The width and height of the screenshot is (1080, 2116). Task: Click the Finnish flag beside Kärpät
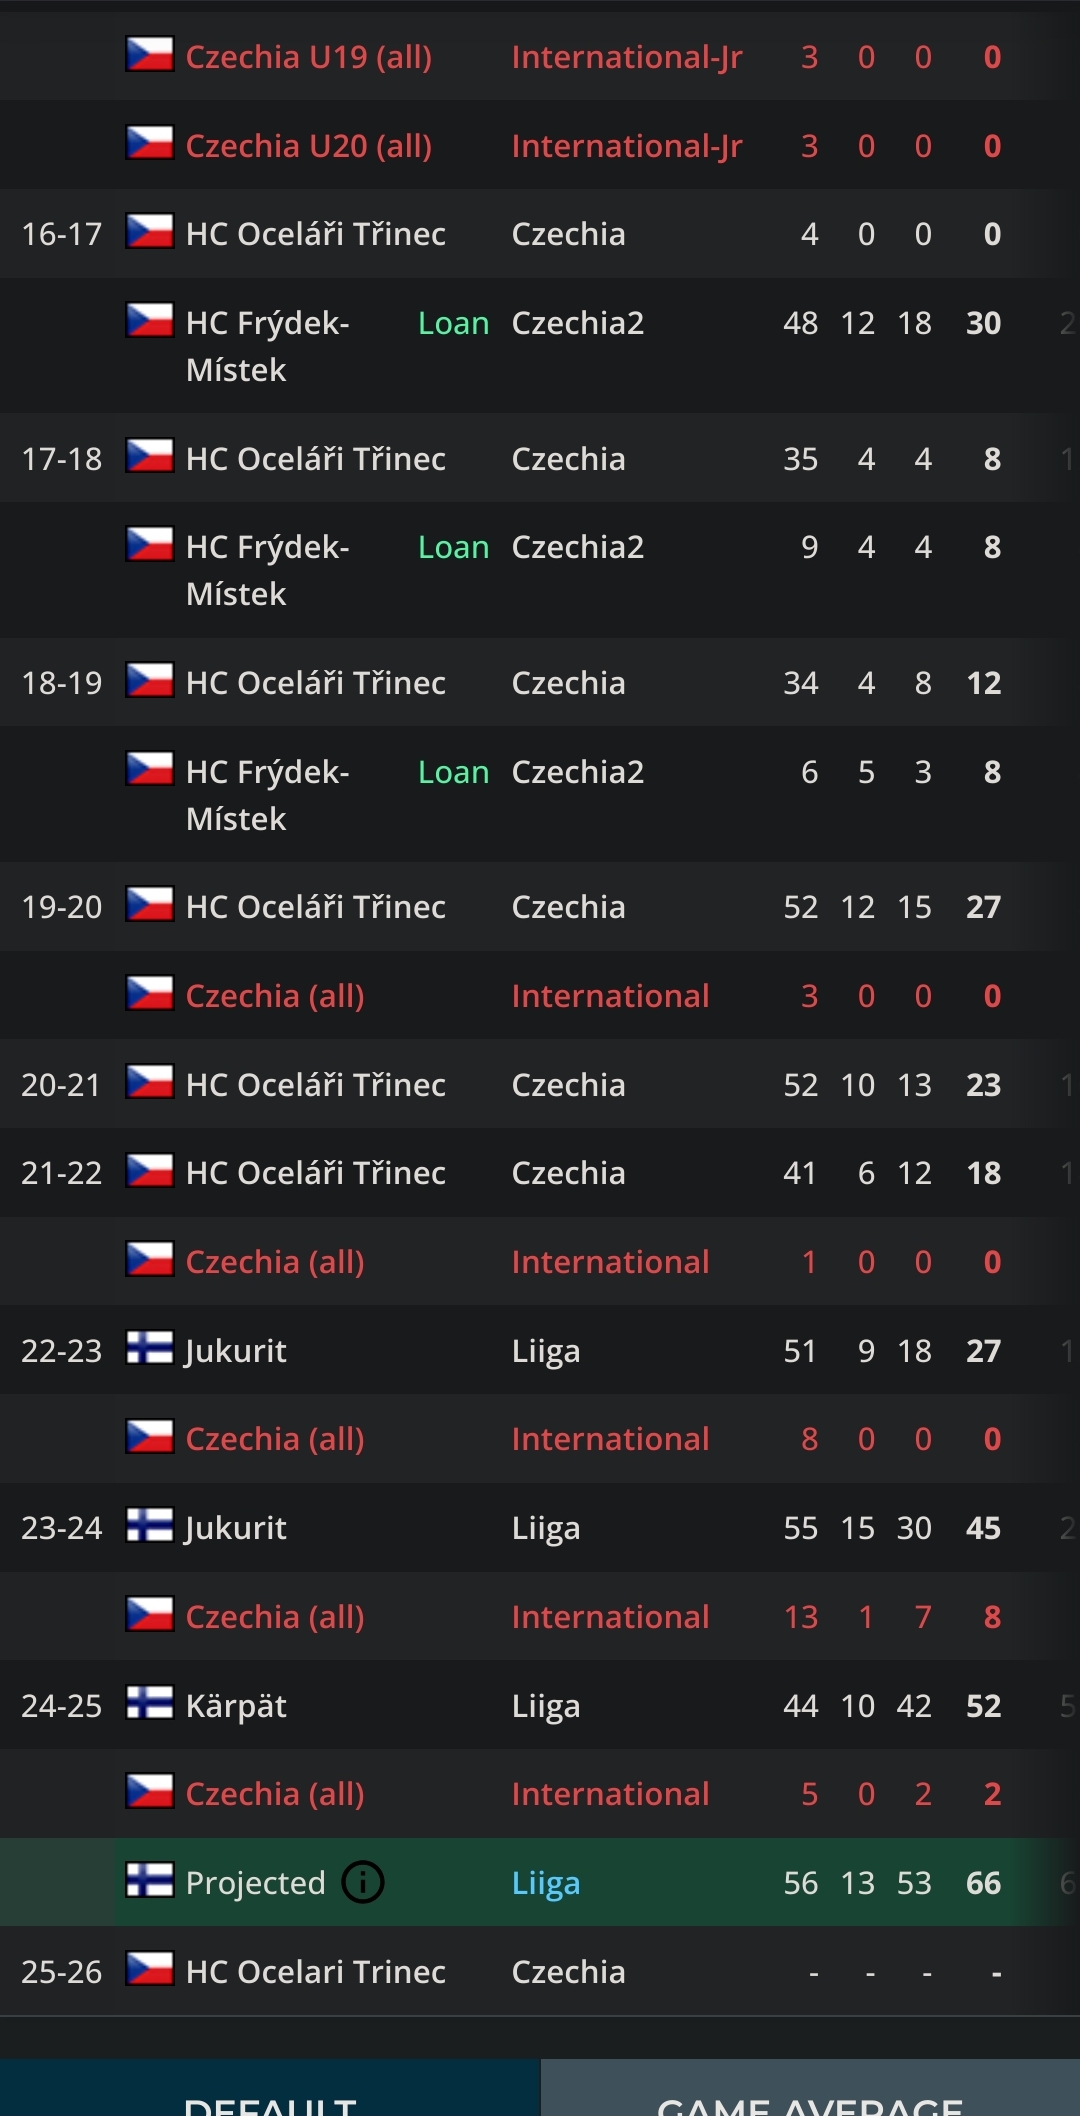150,1703
